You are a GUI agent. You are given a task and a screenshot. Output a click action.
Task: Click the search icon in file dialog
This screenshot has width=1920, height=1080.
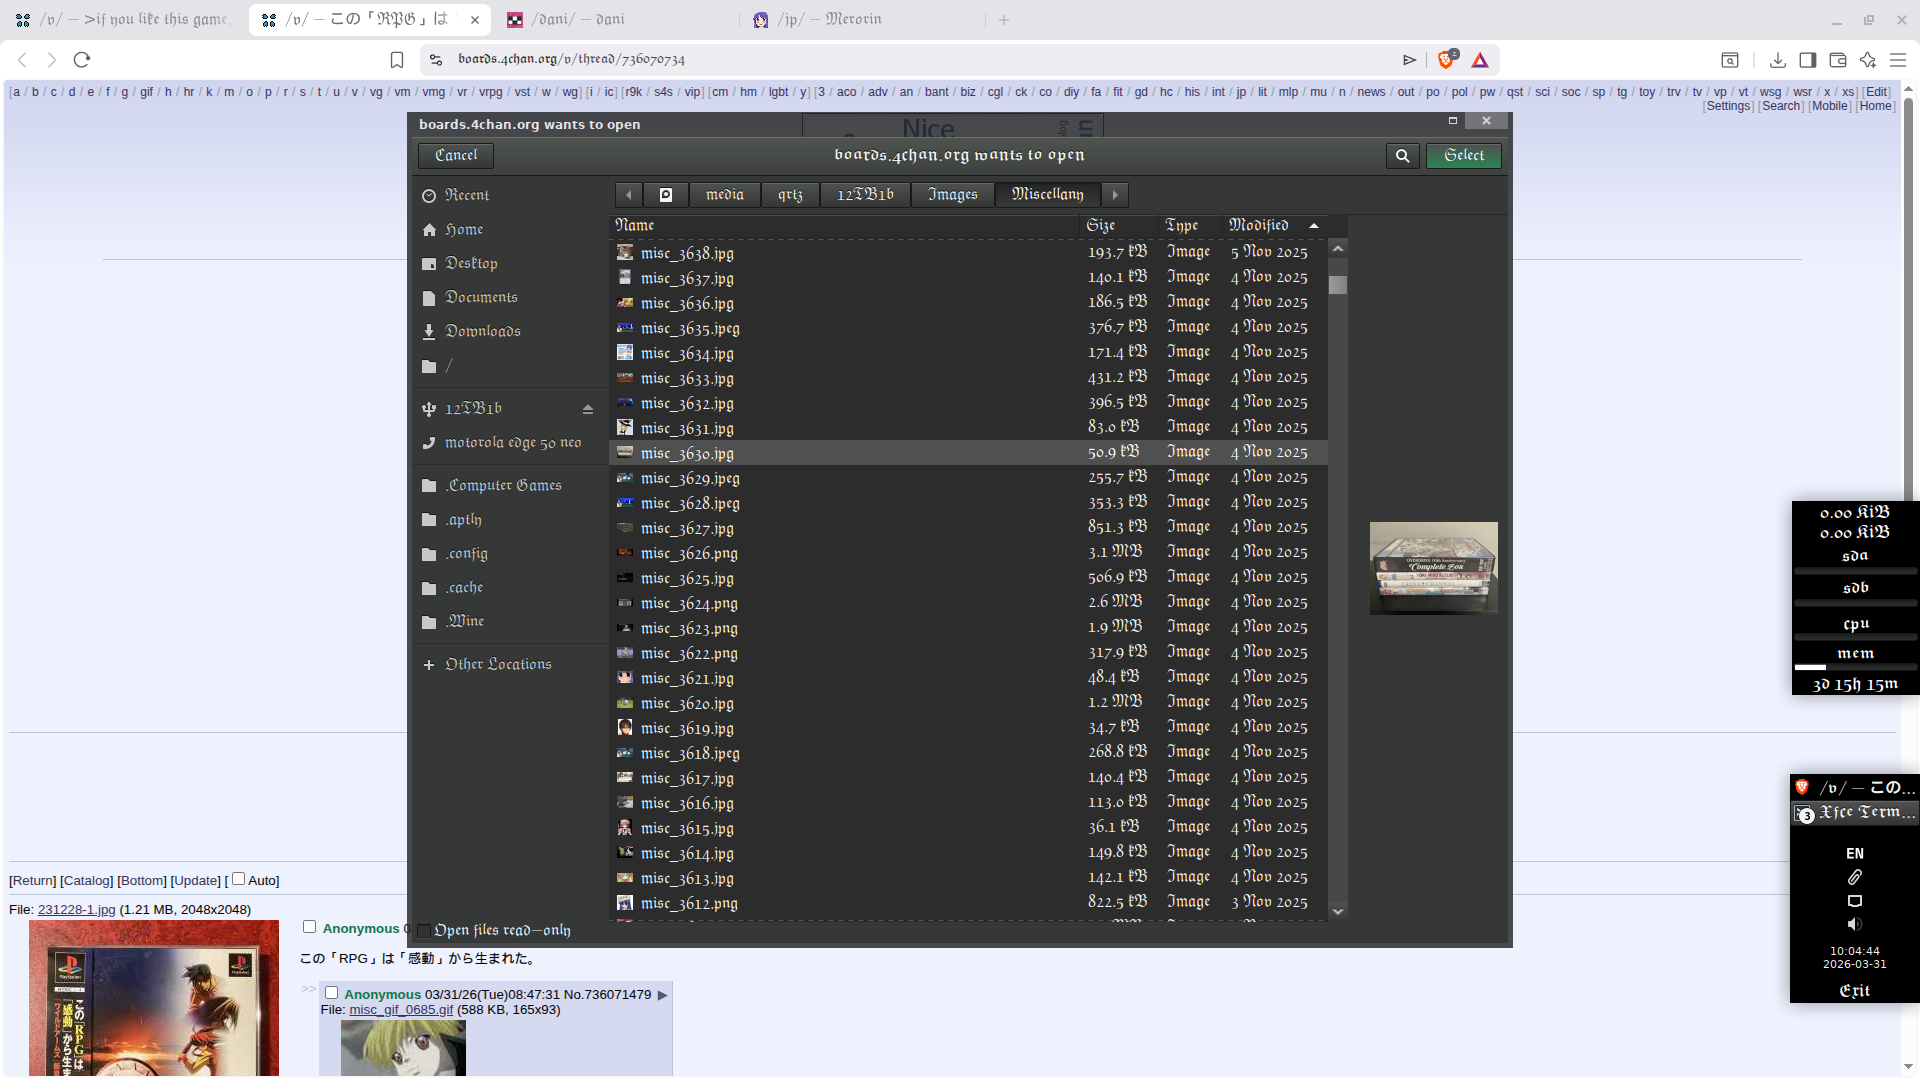pos(1402,156)
